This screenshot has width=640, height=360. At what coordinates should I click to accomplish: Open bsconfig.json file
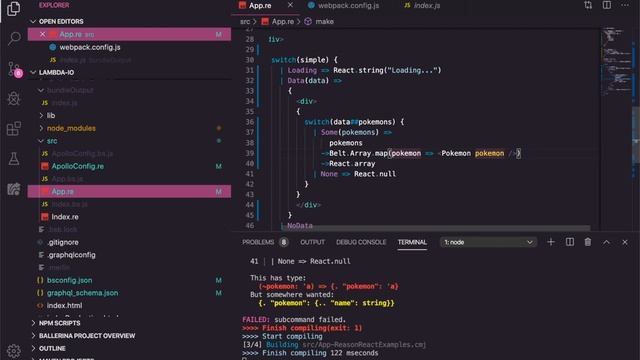point(129,280)
